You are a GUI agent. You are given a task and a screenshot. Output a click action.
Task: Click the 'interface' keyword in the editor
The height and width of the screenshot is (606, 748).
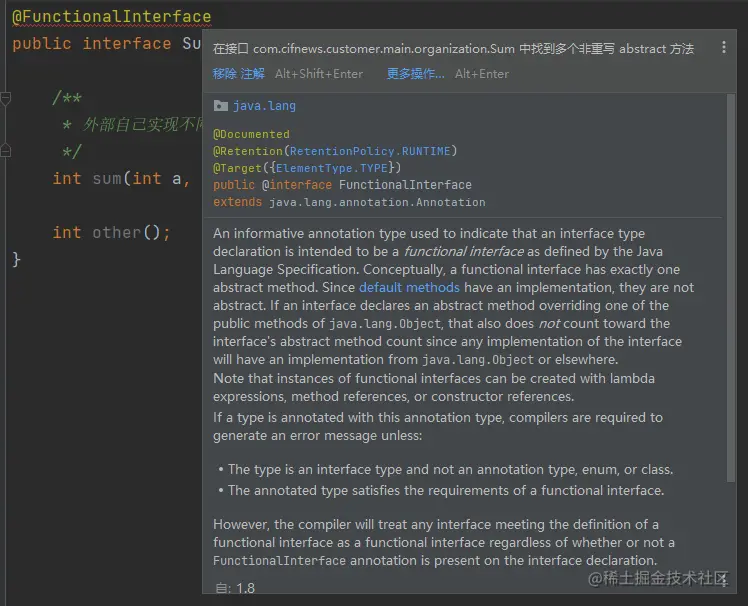point(127,43)
